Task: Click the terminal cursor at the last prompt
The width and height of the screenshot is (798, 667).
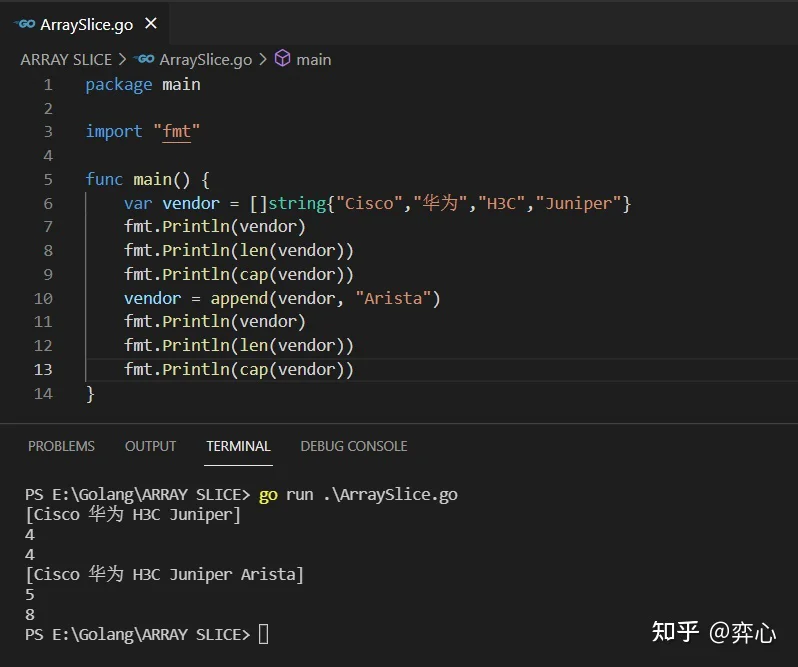Action: pyautogui.click(x=263, y=634)
